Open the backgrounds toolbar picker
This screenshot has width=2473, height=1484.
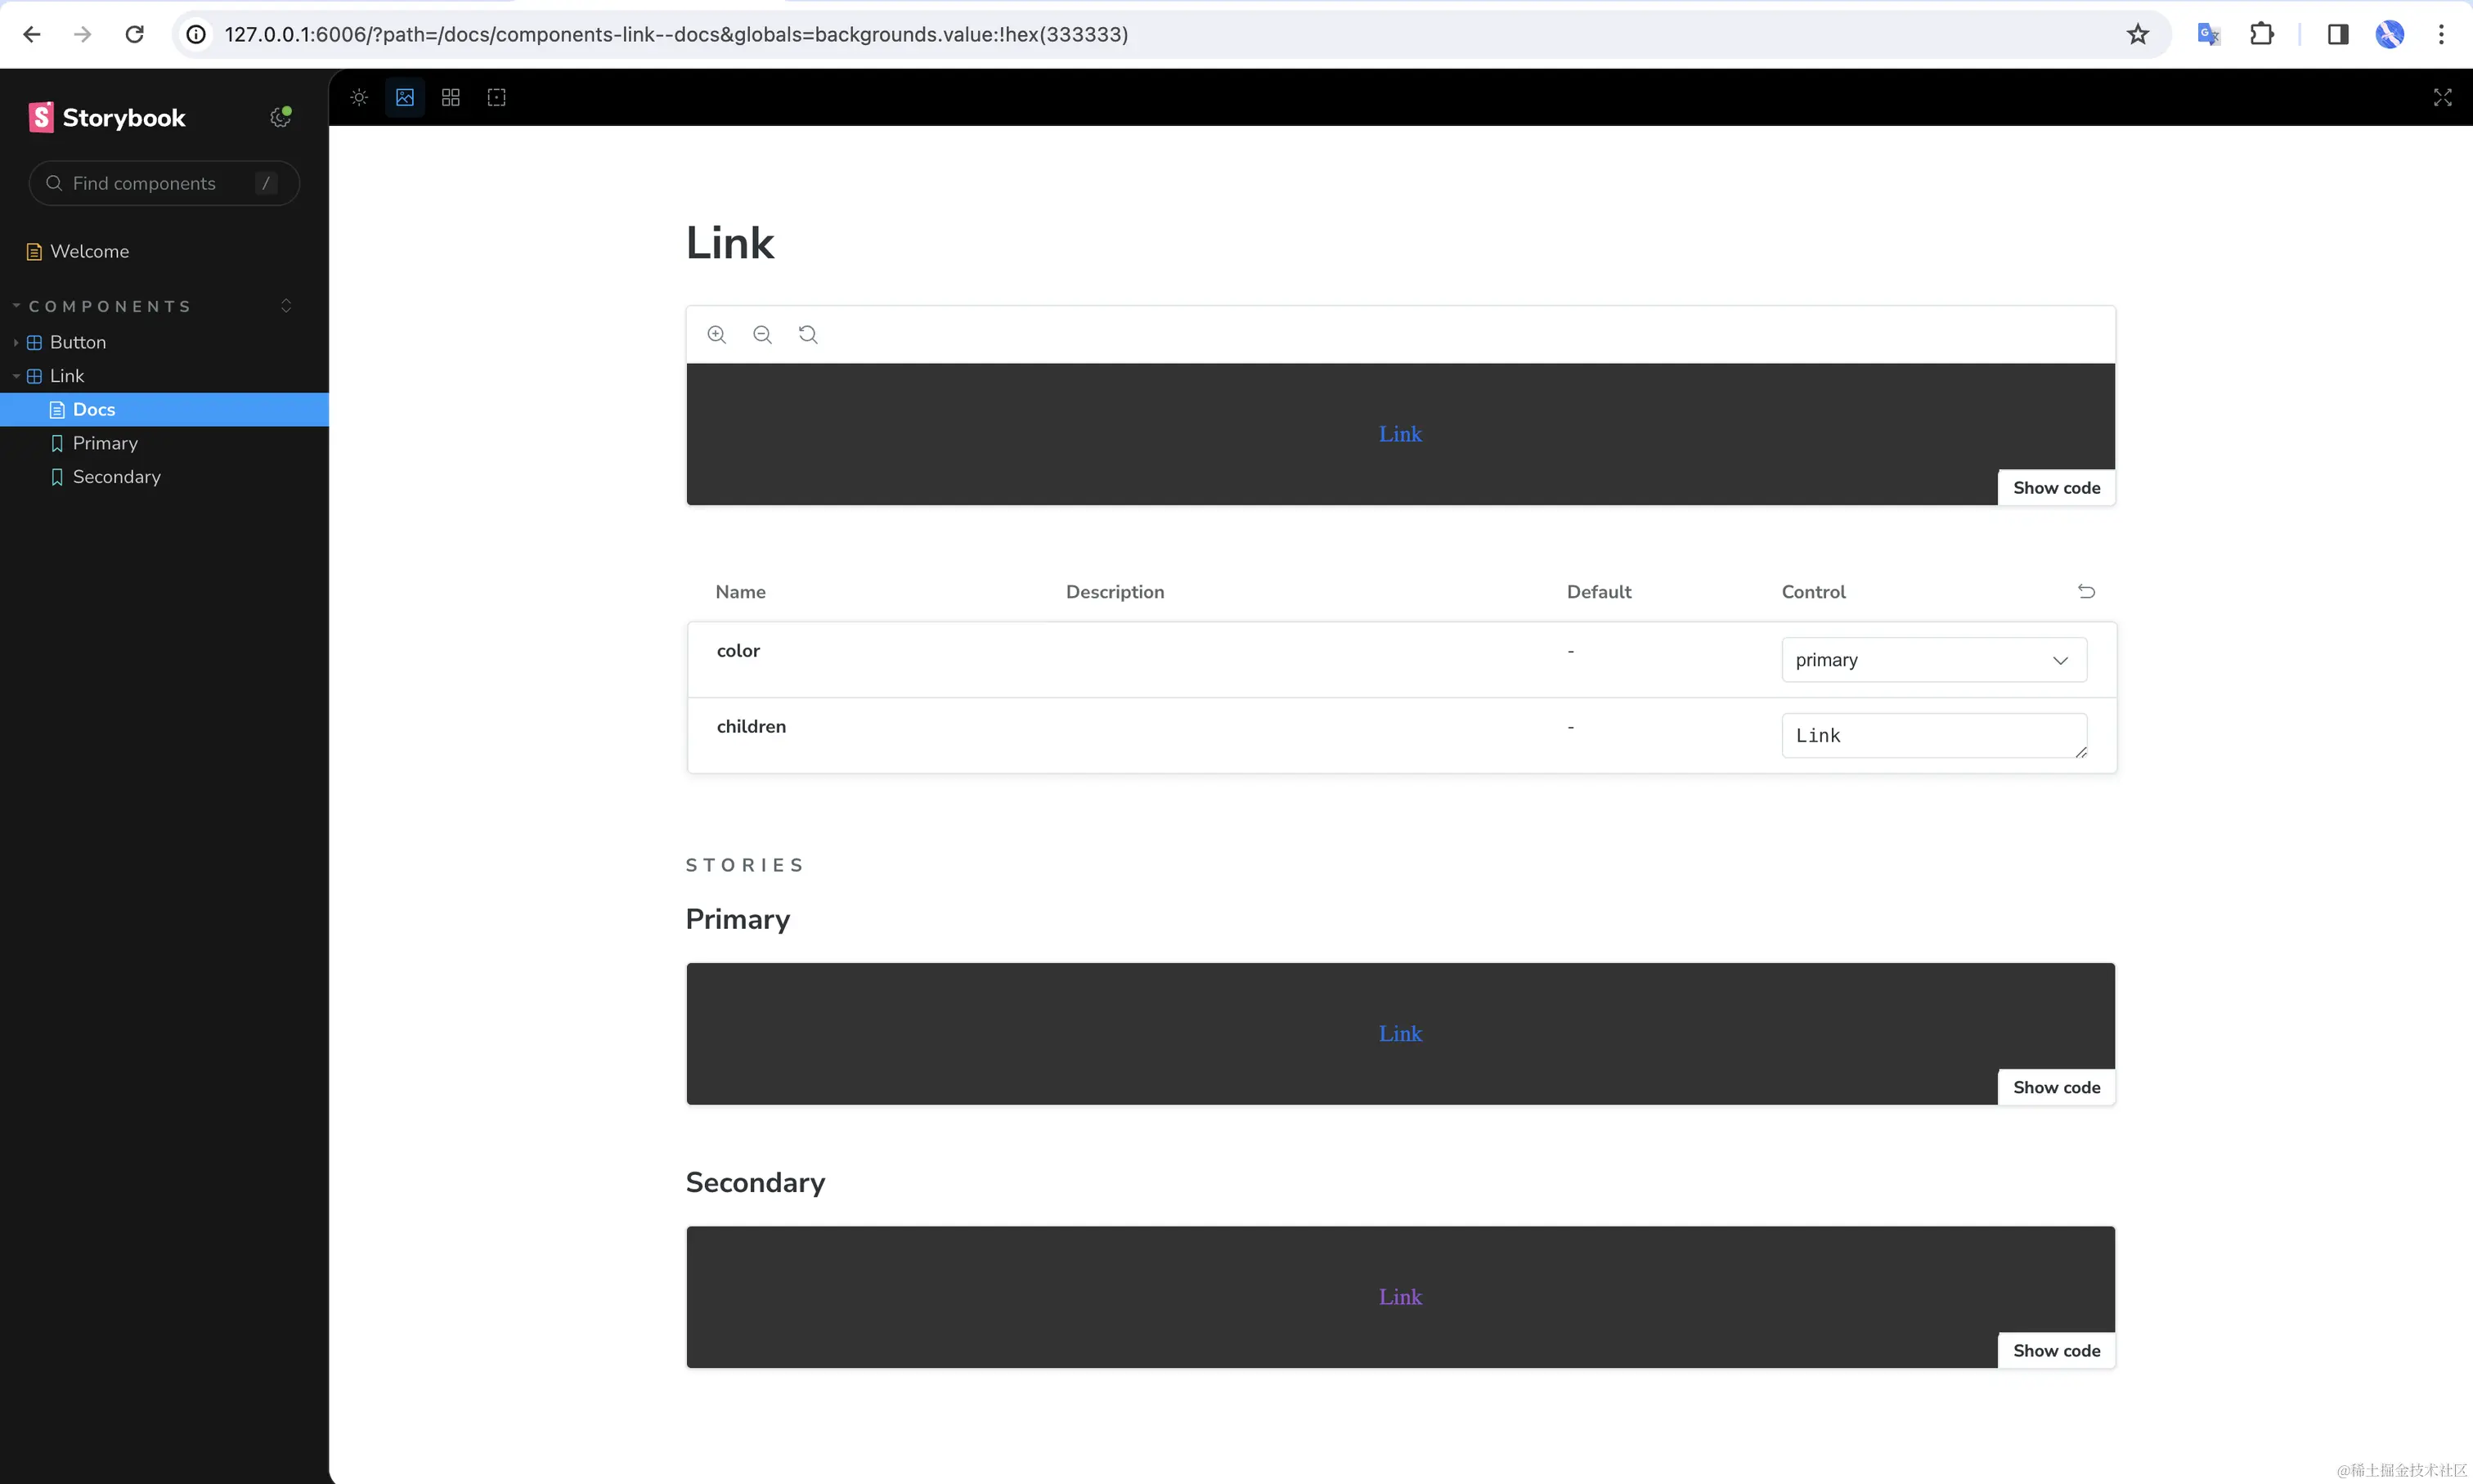tap(403, 97)
